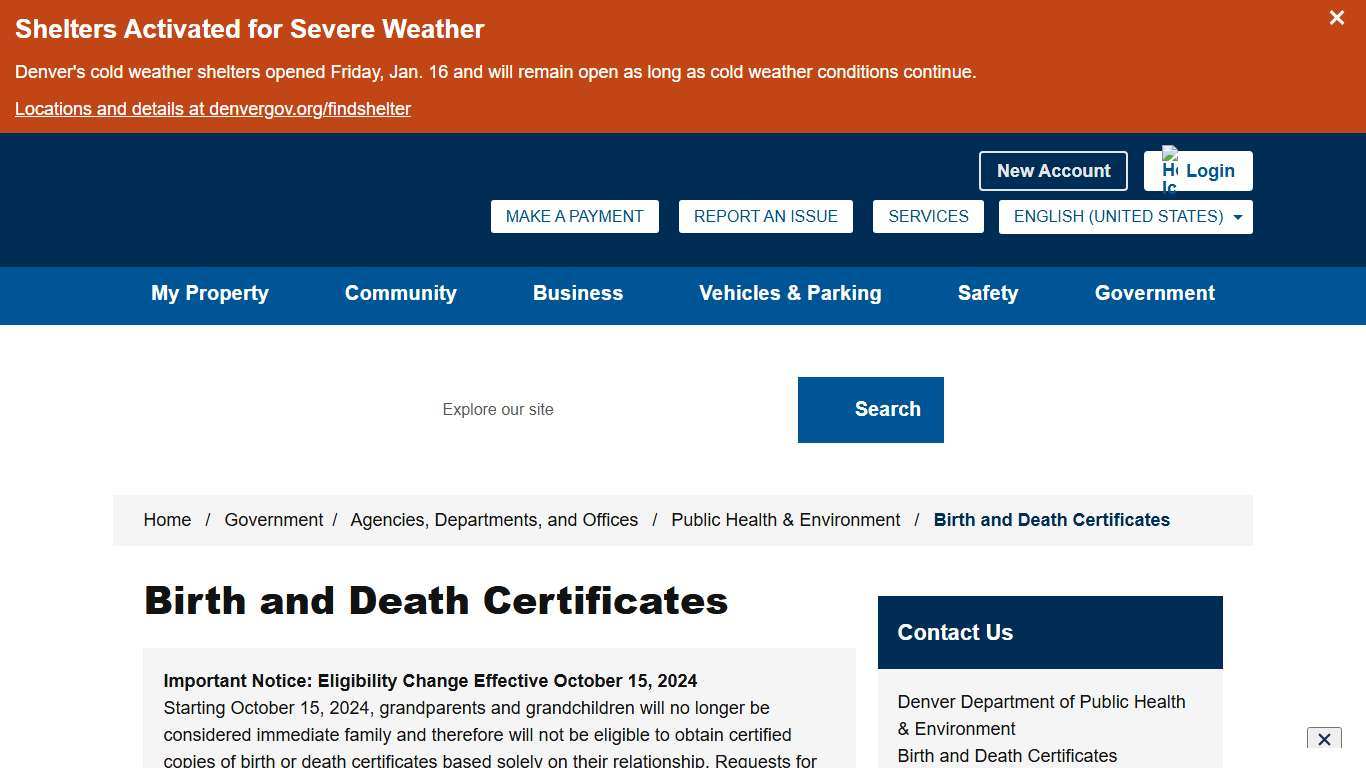Screen dimensions: 1366x768
Task: Expand the Government navigation menu
Action: [x=1154, y=293]
